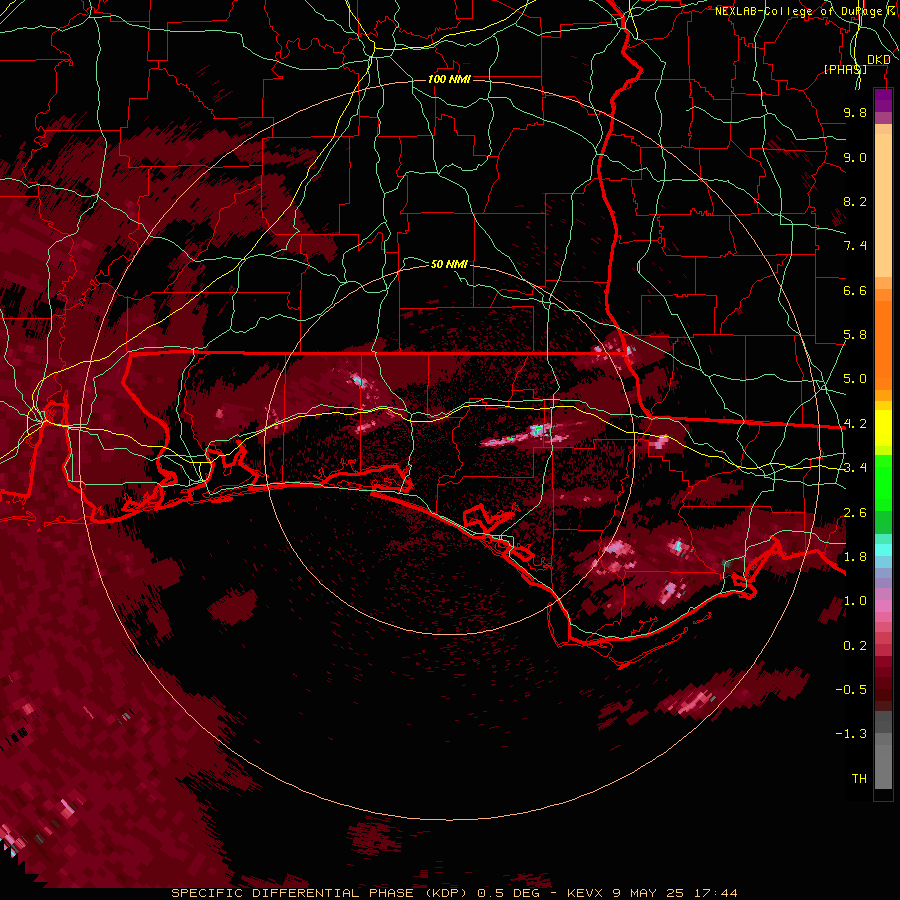Click the 4.2 scale label

click(x=855, y=424)
